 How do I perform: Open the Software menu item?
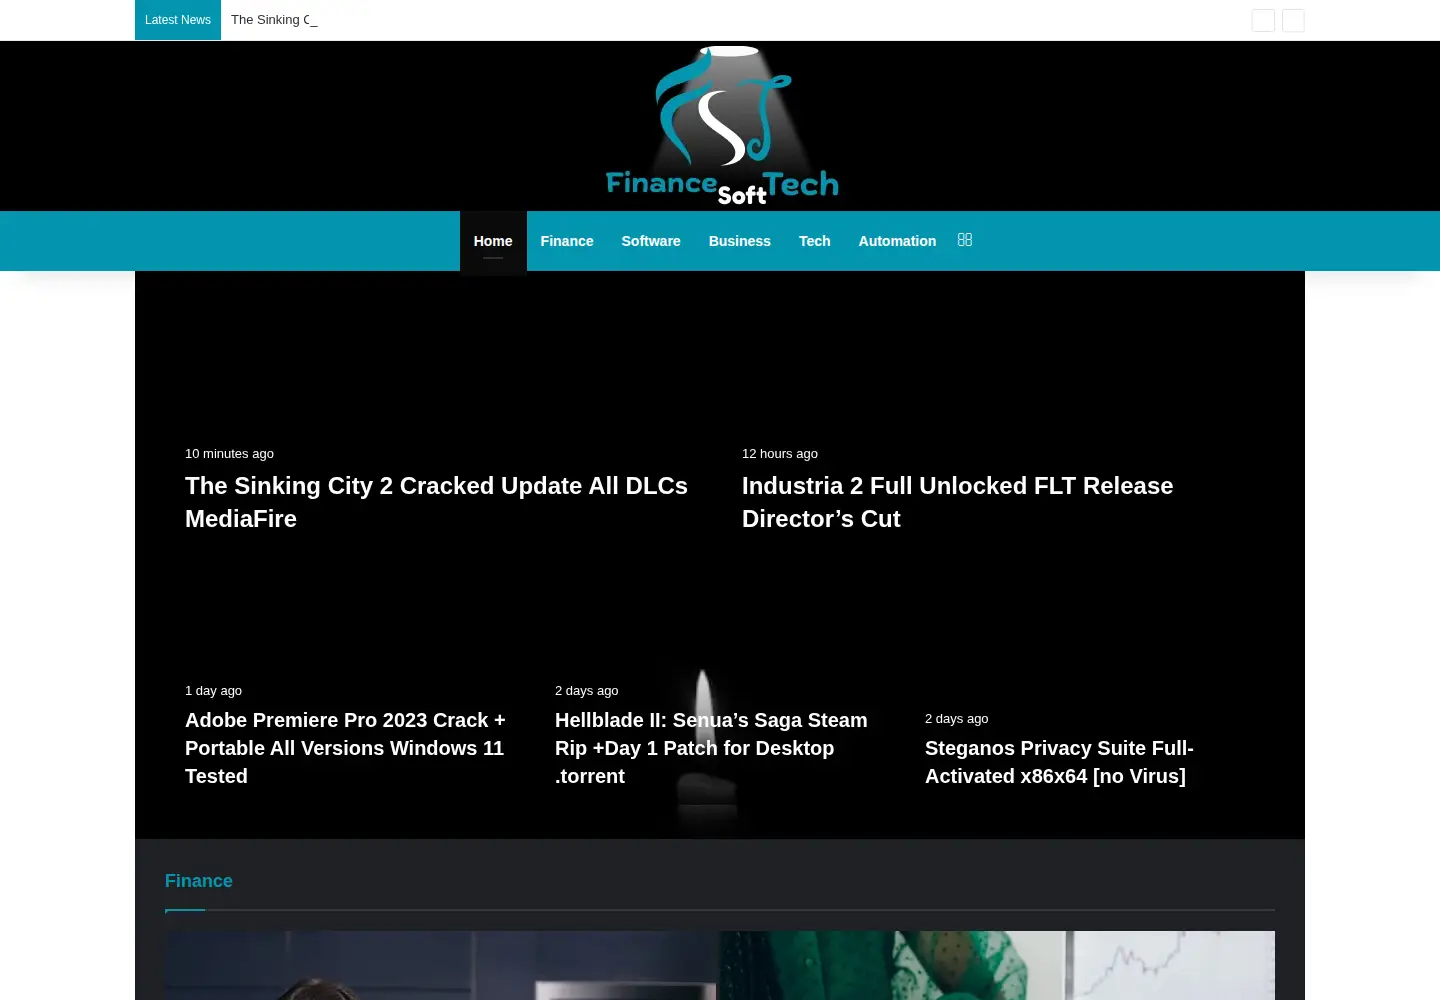tap(651, 241)
